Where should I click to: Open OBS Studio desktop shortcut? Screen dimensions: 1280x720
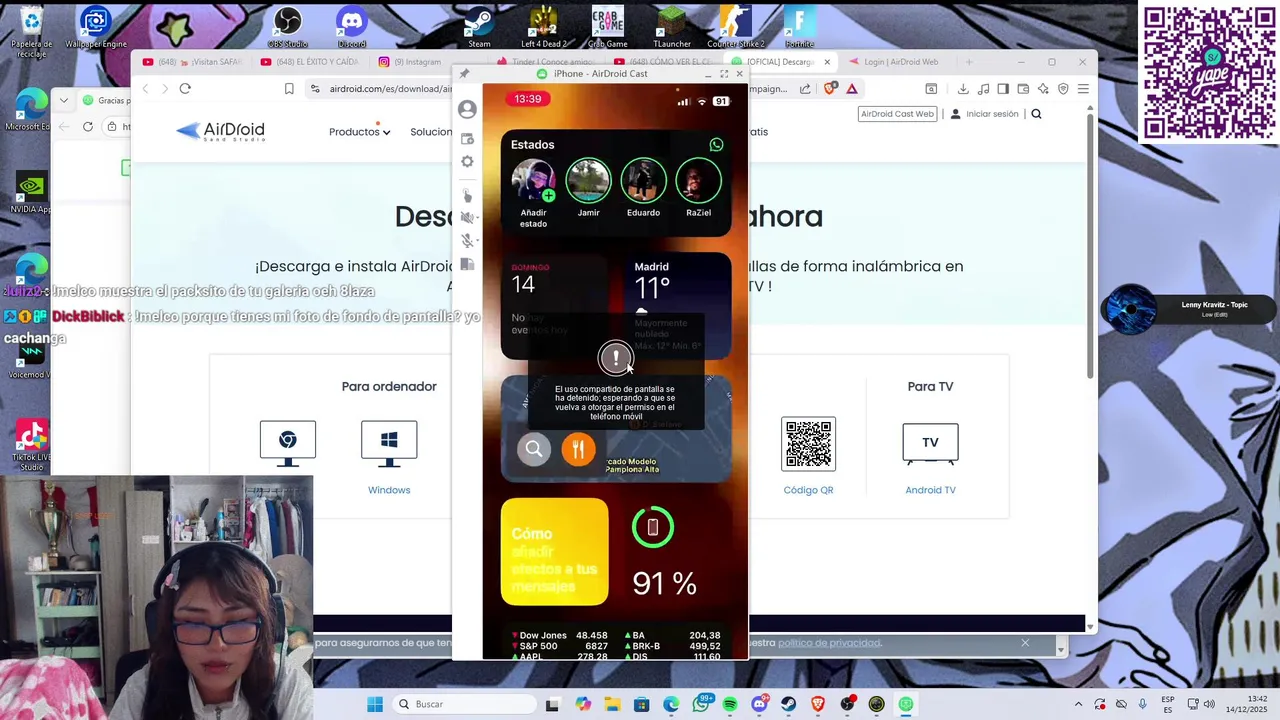click(x=288, y=27)
